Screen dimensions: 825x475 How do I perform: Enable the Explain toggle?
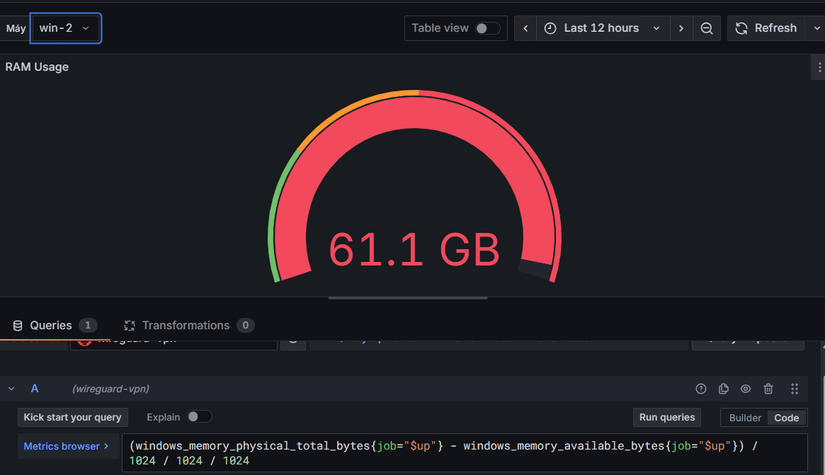tap(199, 417)
